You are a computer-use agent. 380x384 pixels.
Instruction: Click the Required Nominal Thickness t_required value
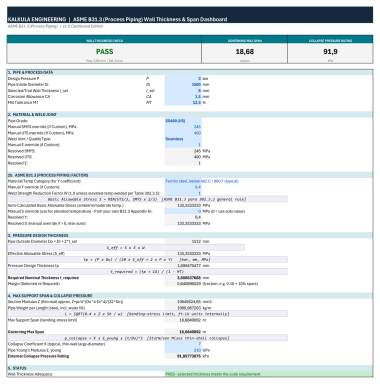[183, 278]
